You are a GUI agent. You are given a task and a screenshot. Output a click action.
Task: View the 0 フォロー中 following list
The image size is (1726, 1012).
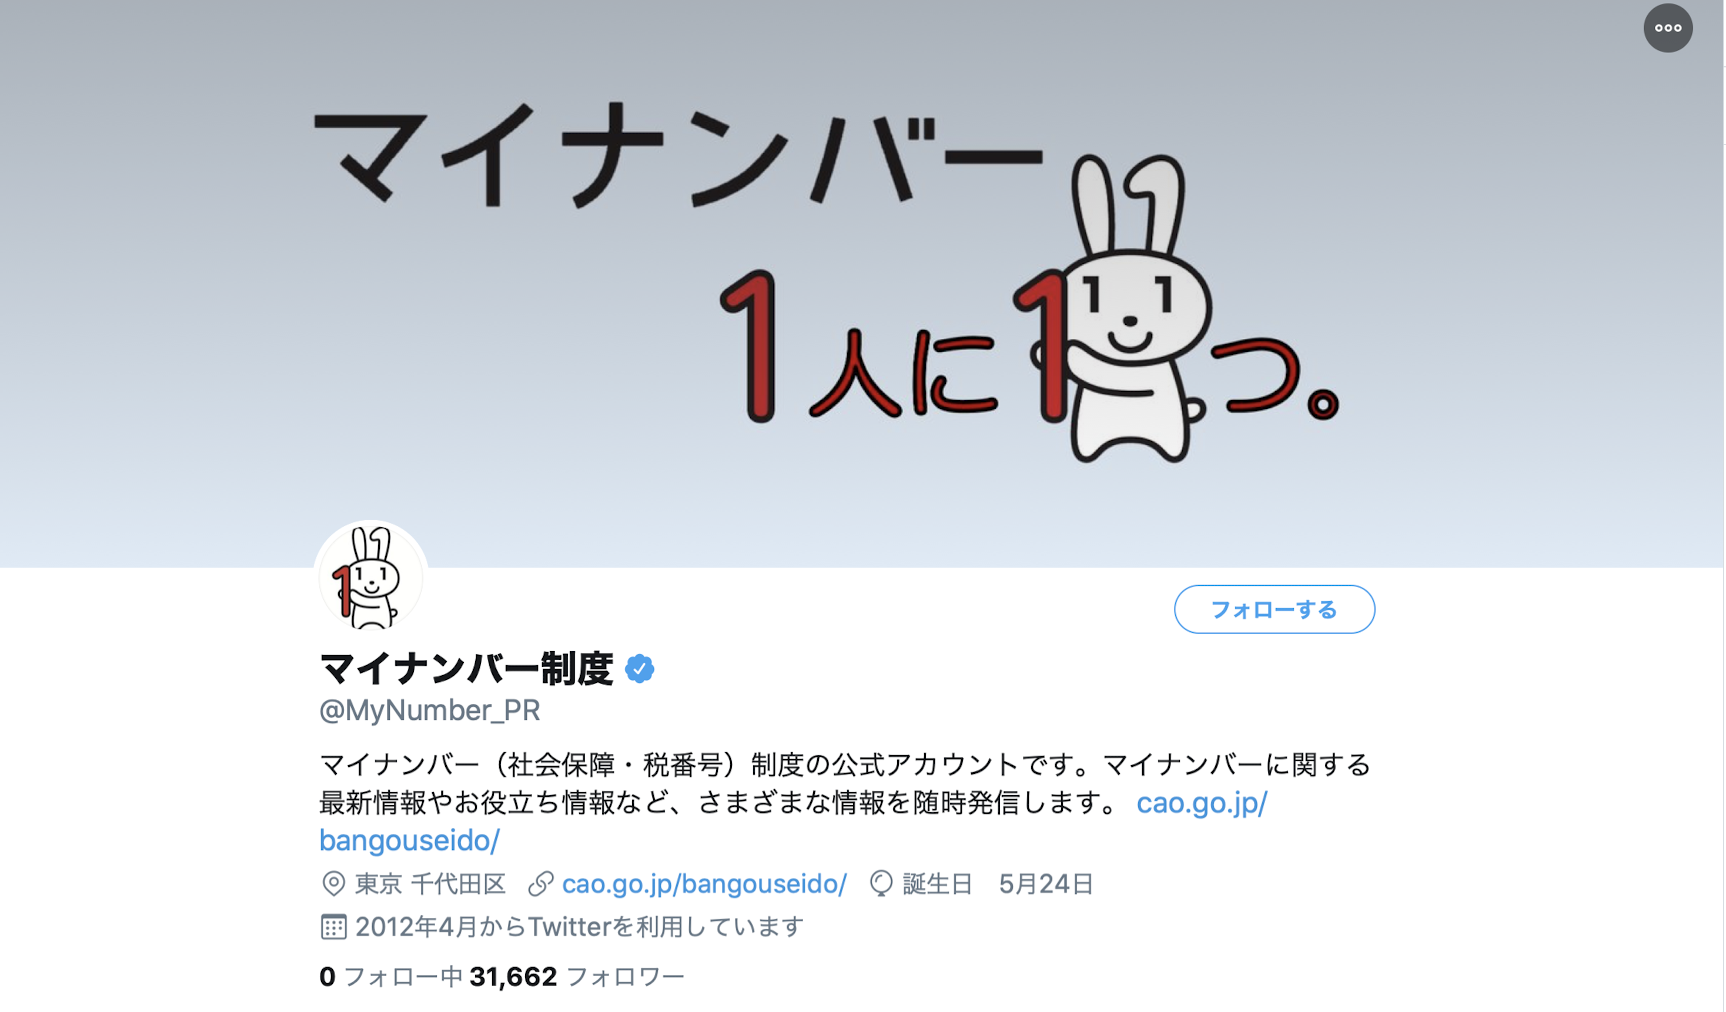pyautogui.click(x=391, y=977)
